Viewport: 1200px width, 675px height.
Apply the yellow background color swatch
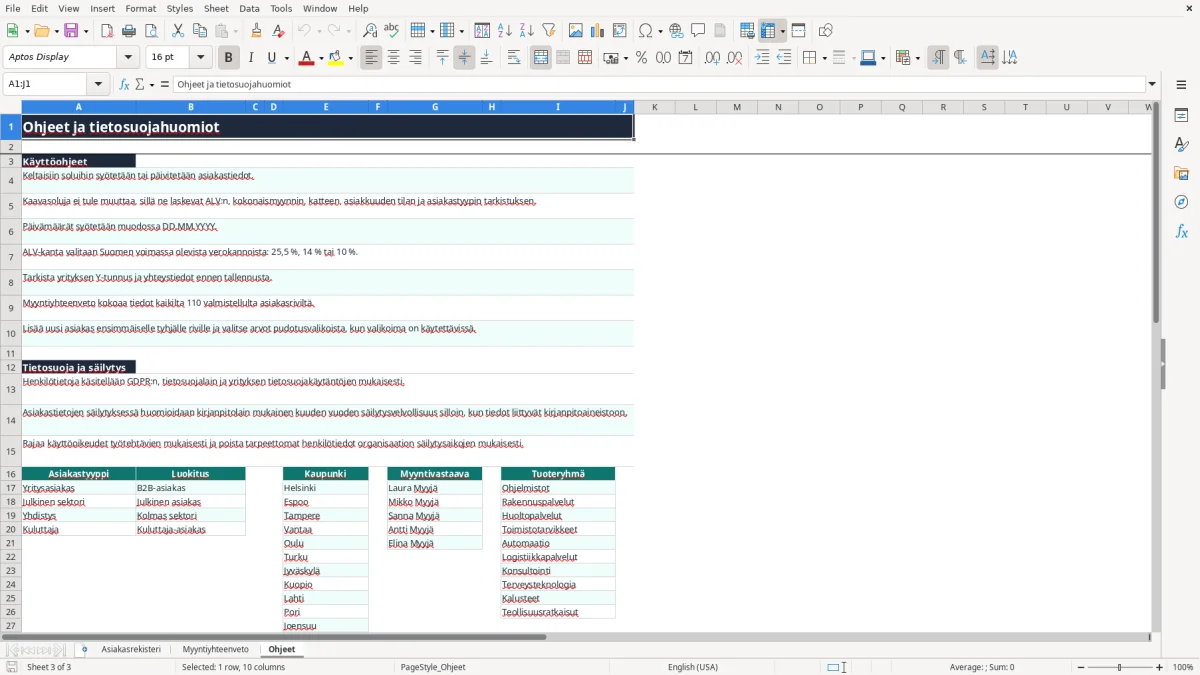tap(336, 58)
